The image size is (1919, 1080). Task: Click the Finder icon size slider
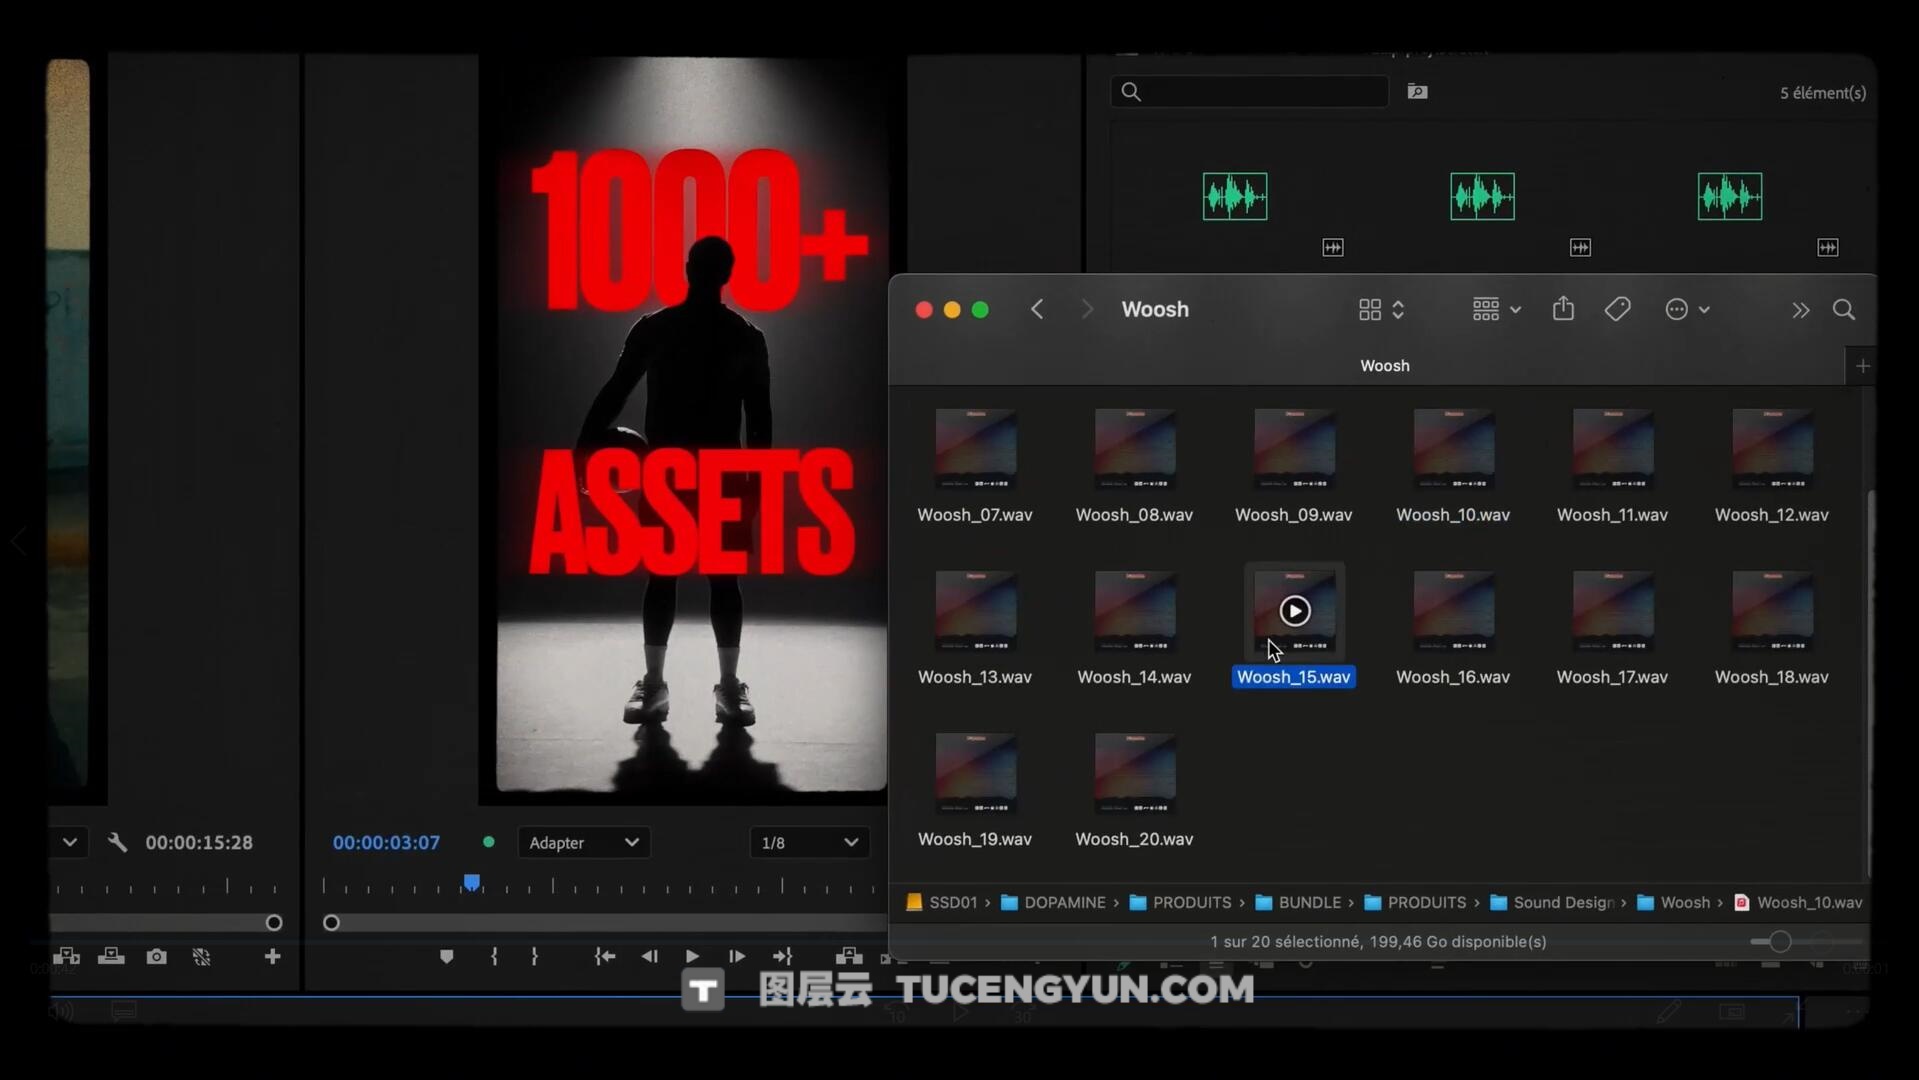coord(1780,942)
